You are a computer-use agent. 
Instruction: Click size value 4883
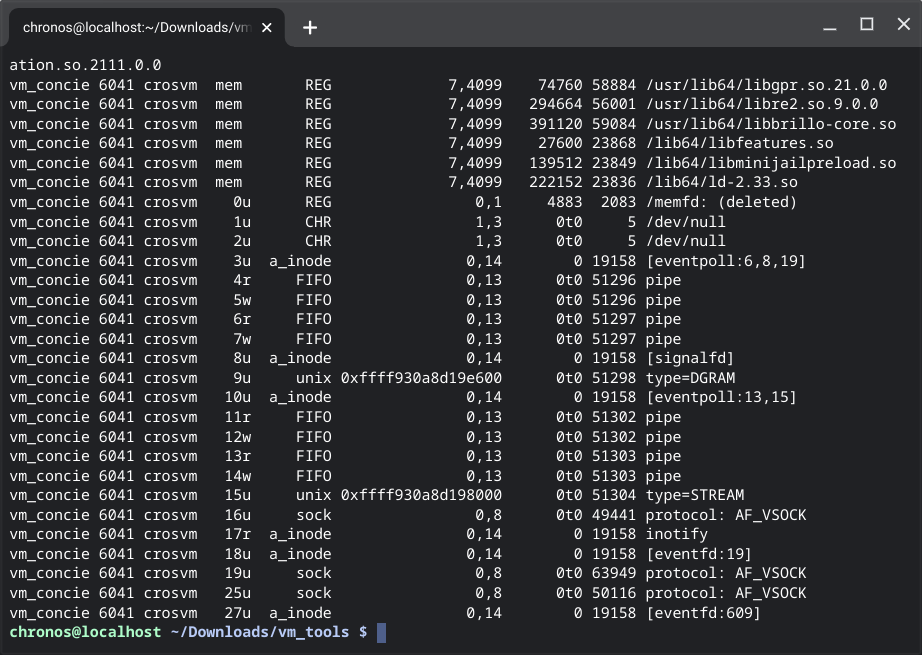point(564,202)
